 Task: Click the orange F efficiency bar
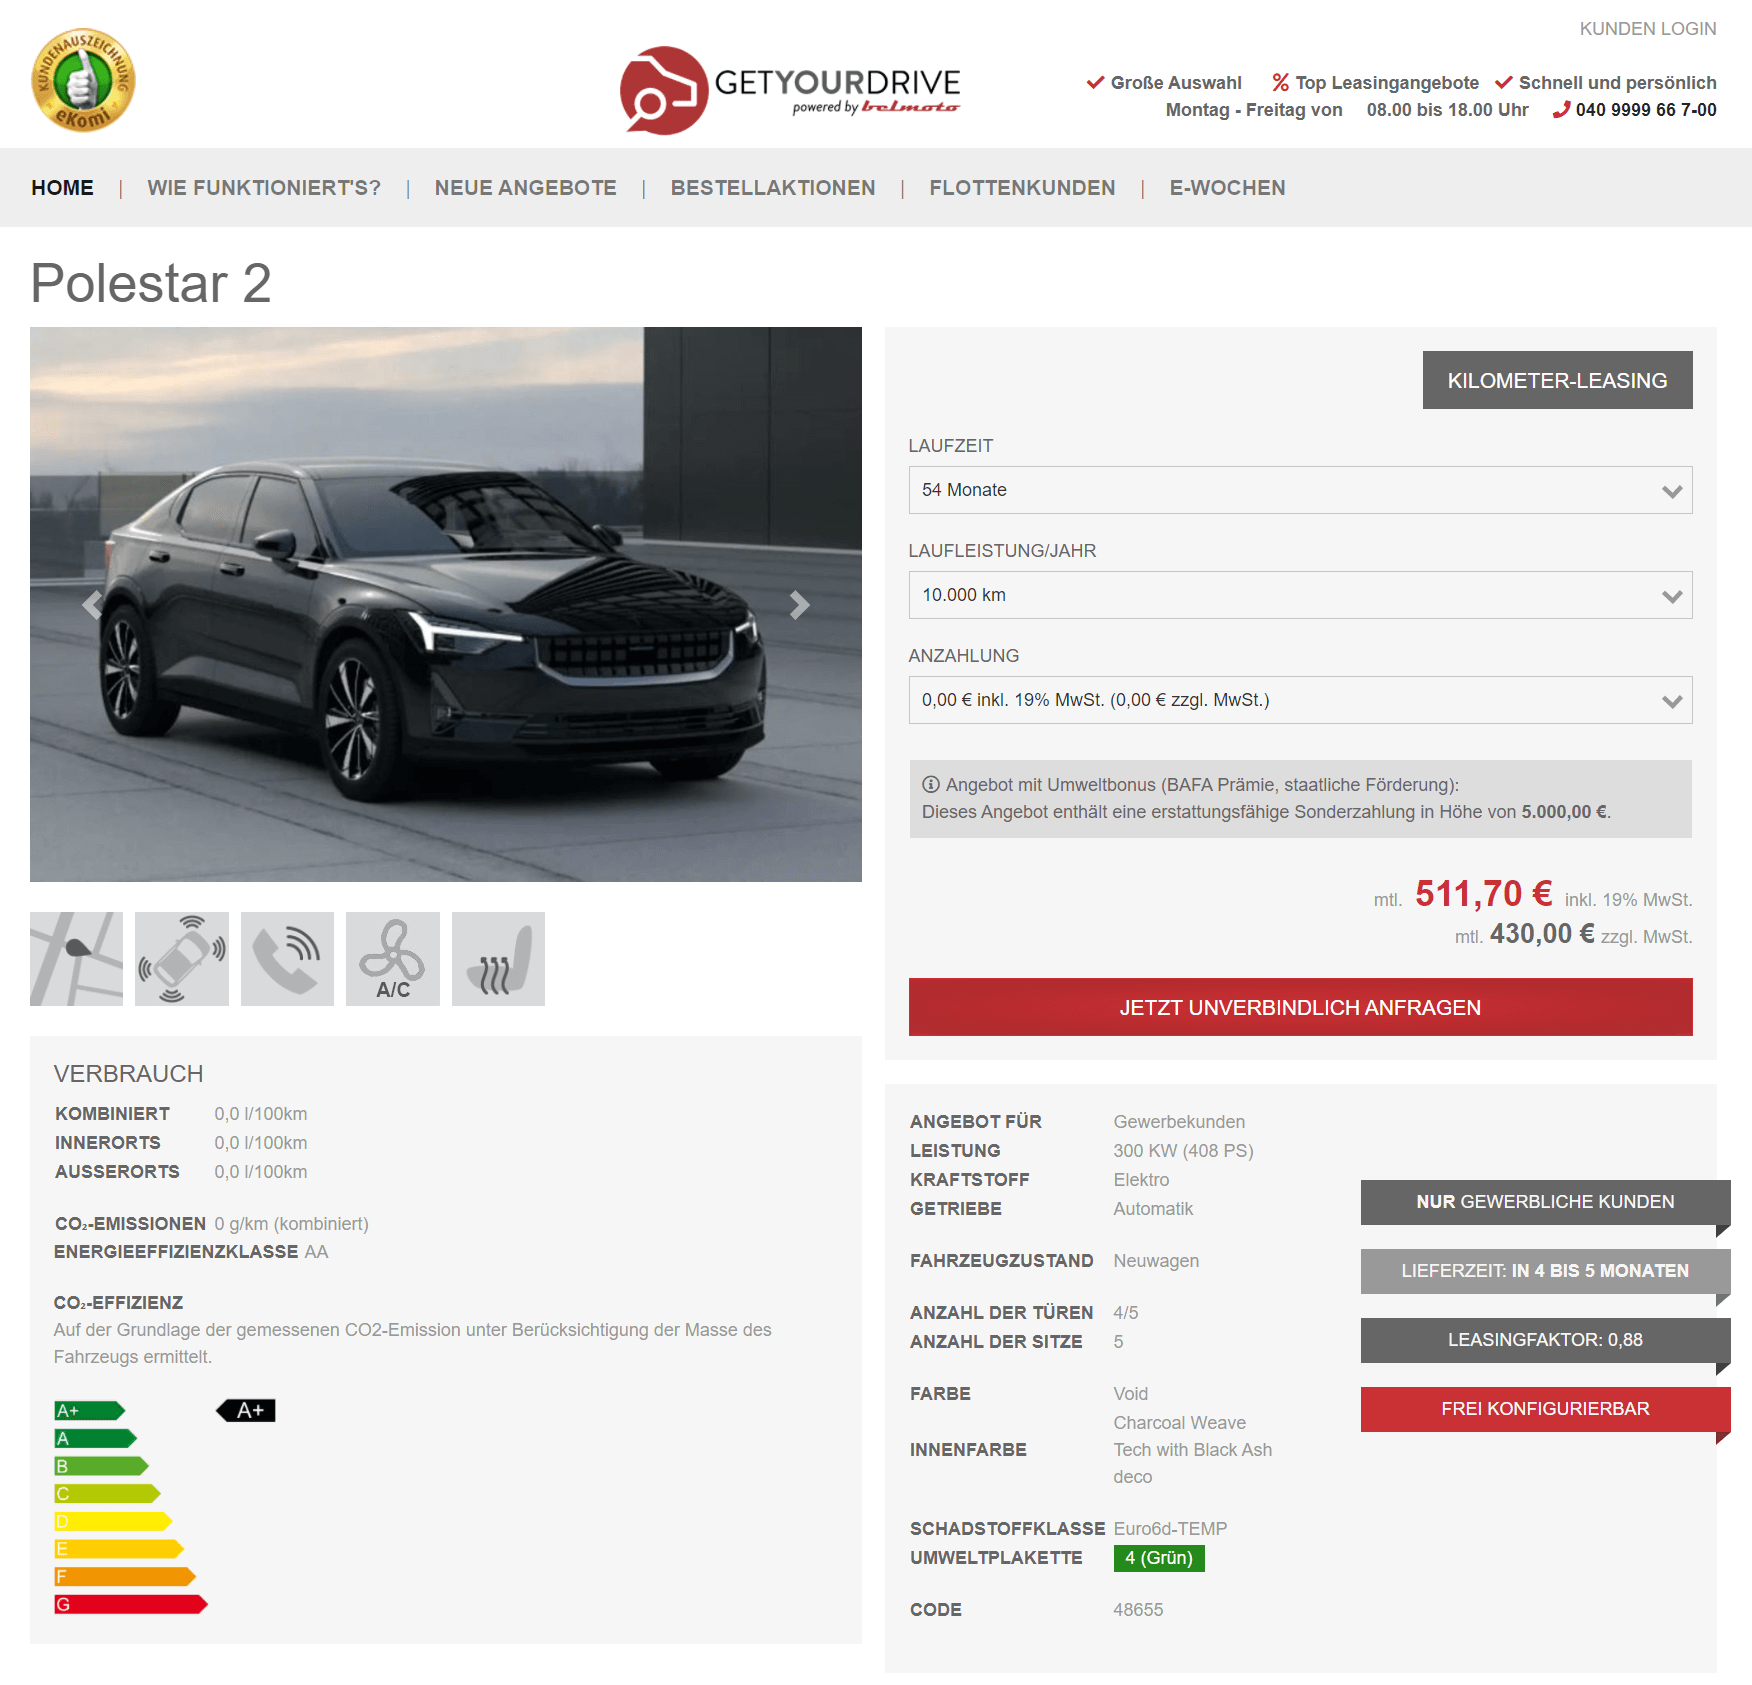125,1577
